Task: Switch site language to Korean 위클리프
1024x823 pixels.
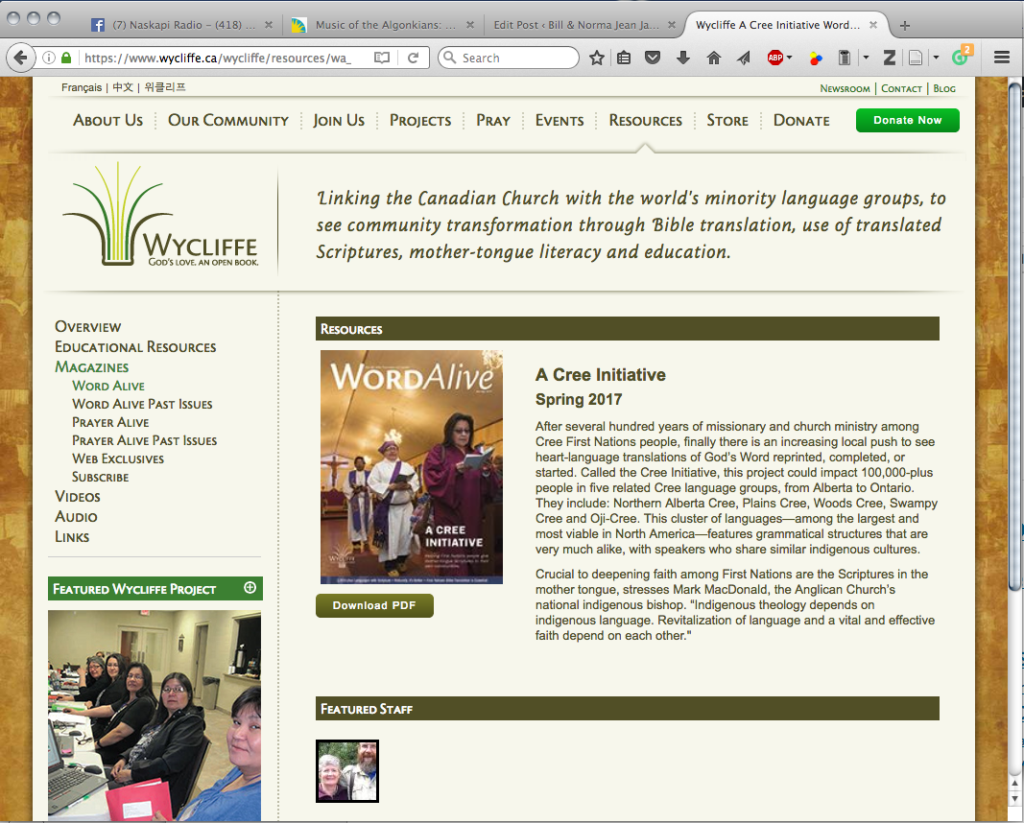Action: pos(165,88)
